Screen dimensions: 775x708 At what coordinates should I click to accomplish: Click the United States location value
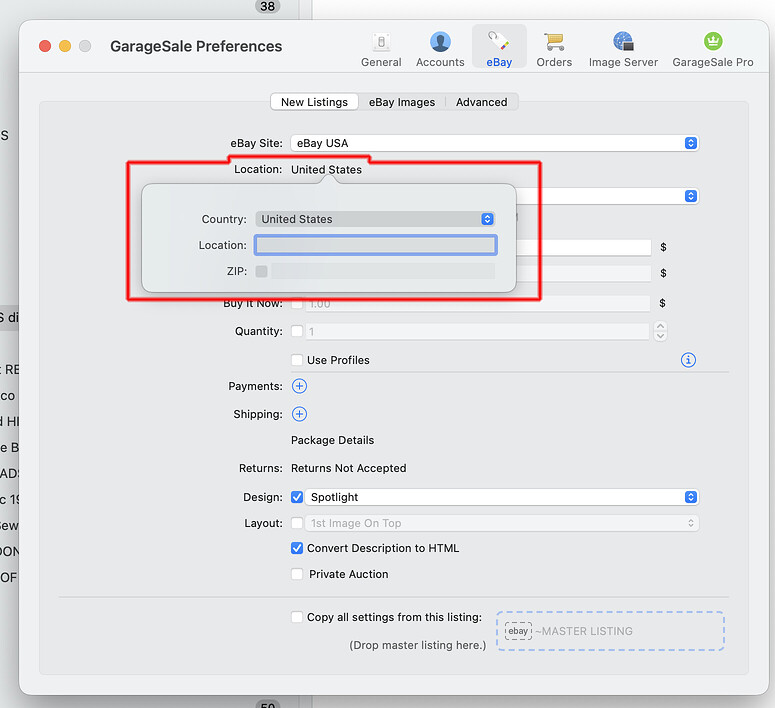click(x=326, y=170)
